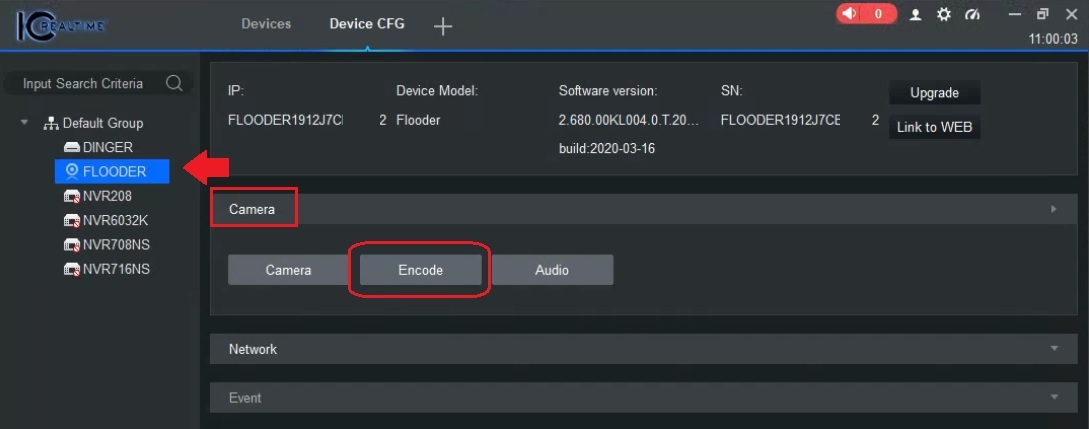Image resolution: width=1089 pixels, height=429 pixels.
Task: Click the Link to WEB button
Action: pyautogui.click(x=934, y=128)
